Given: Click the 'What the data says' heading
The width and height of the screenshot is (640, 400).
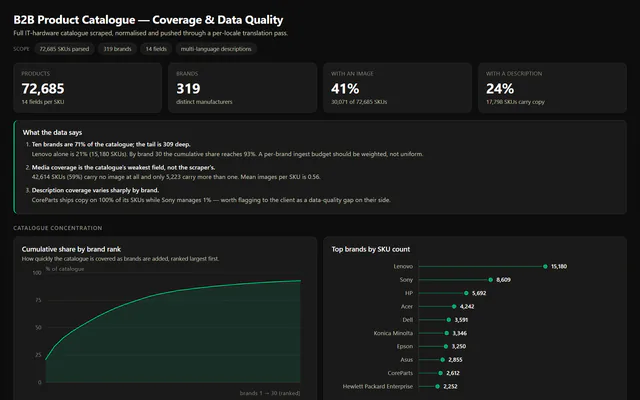Looking at the screenshot, I should tap(52, 133).
